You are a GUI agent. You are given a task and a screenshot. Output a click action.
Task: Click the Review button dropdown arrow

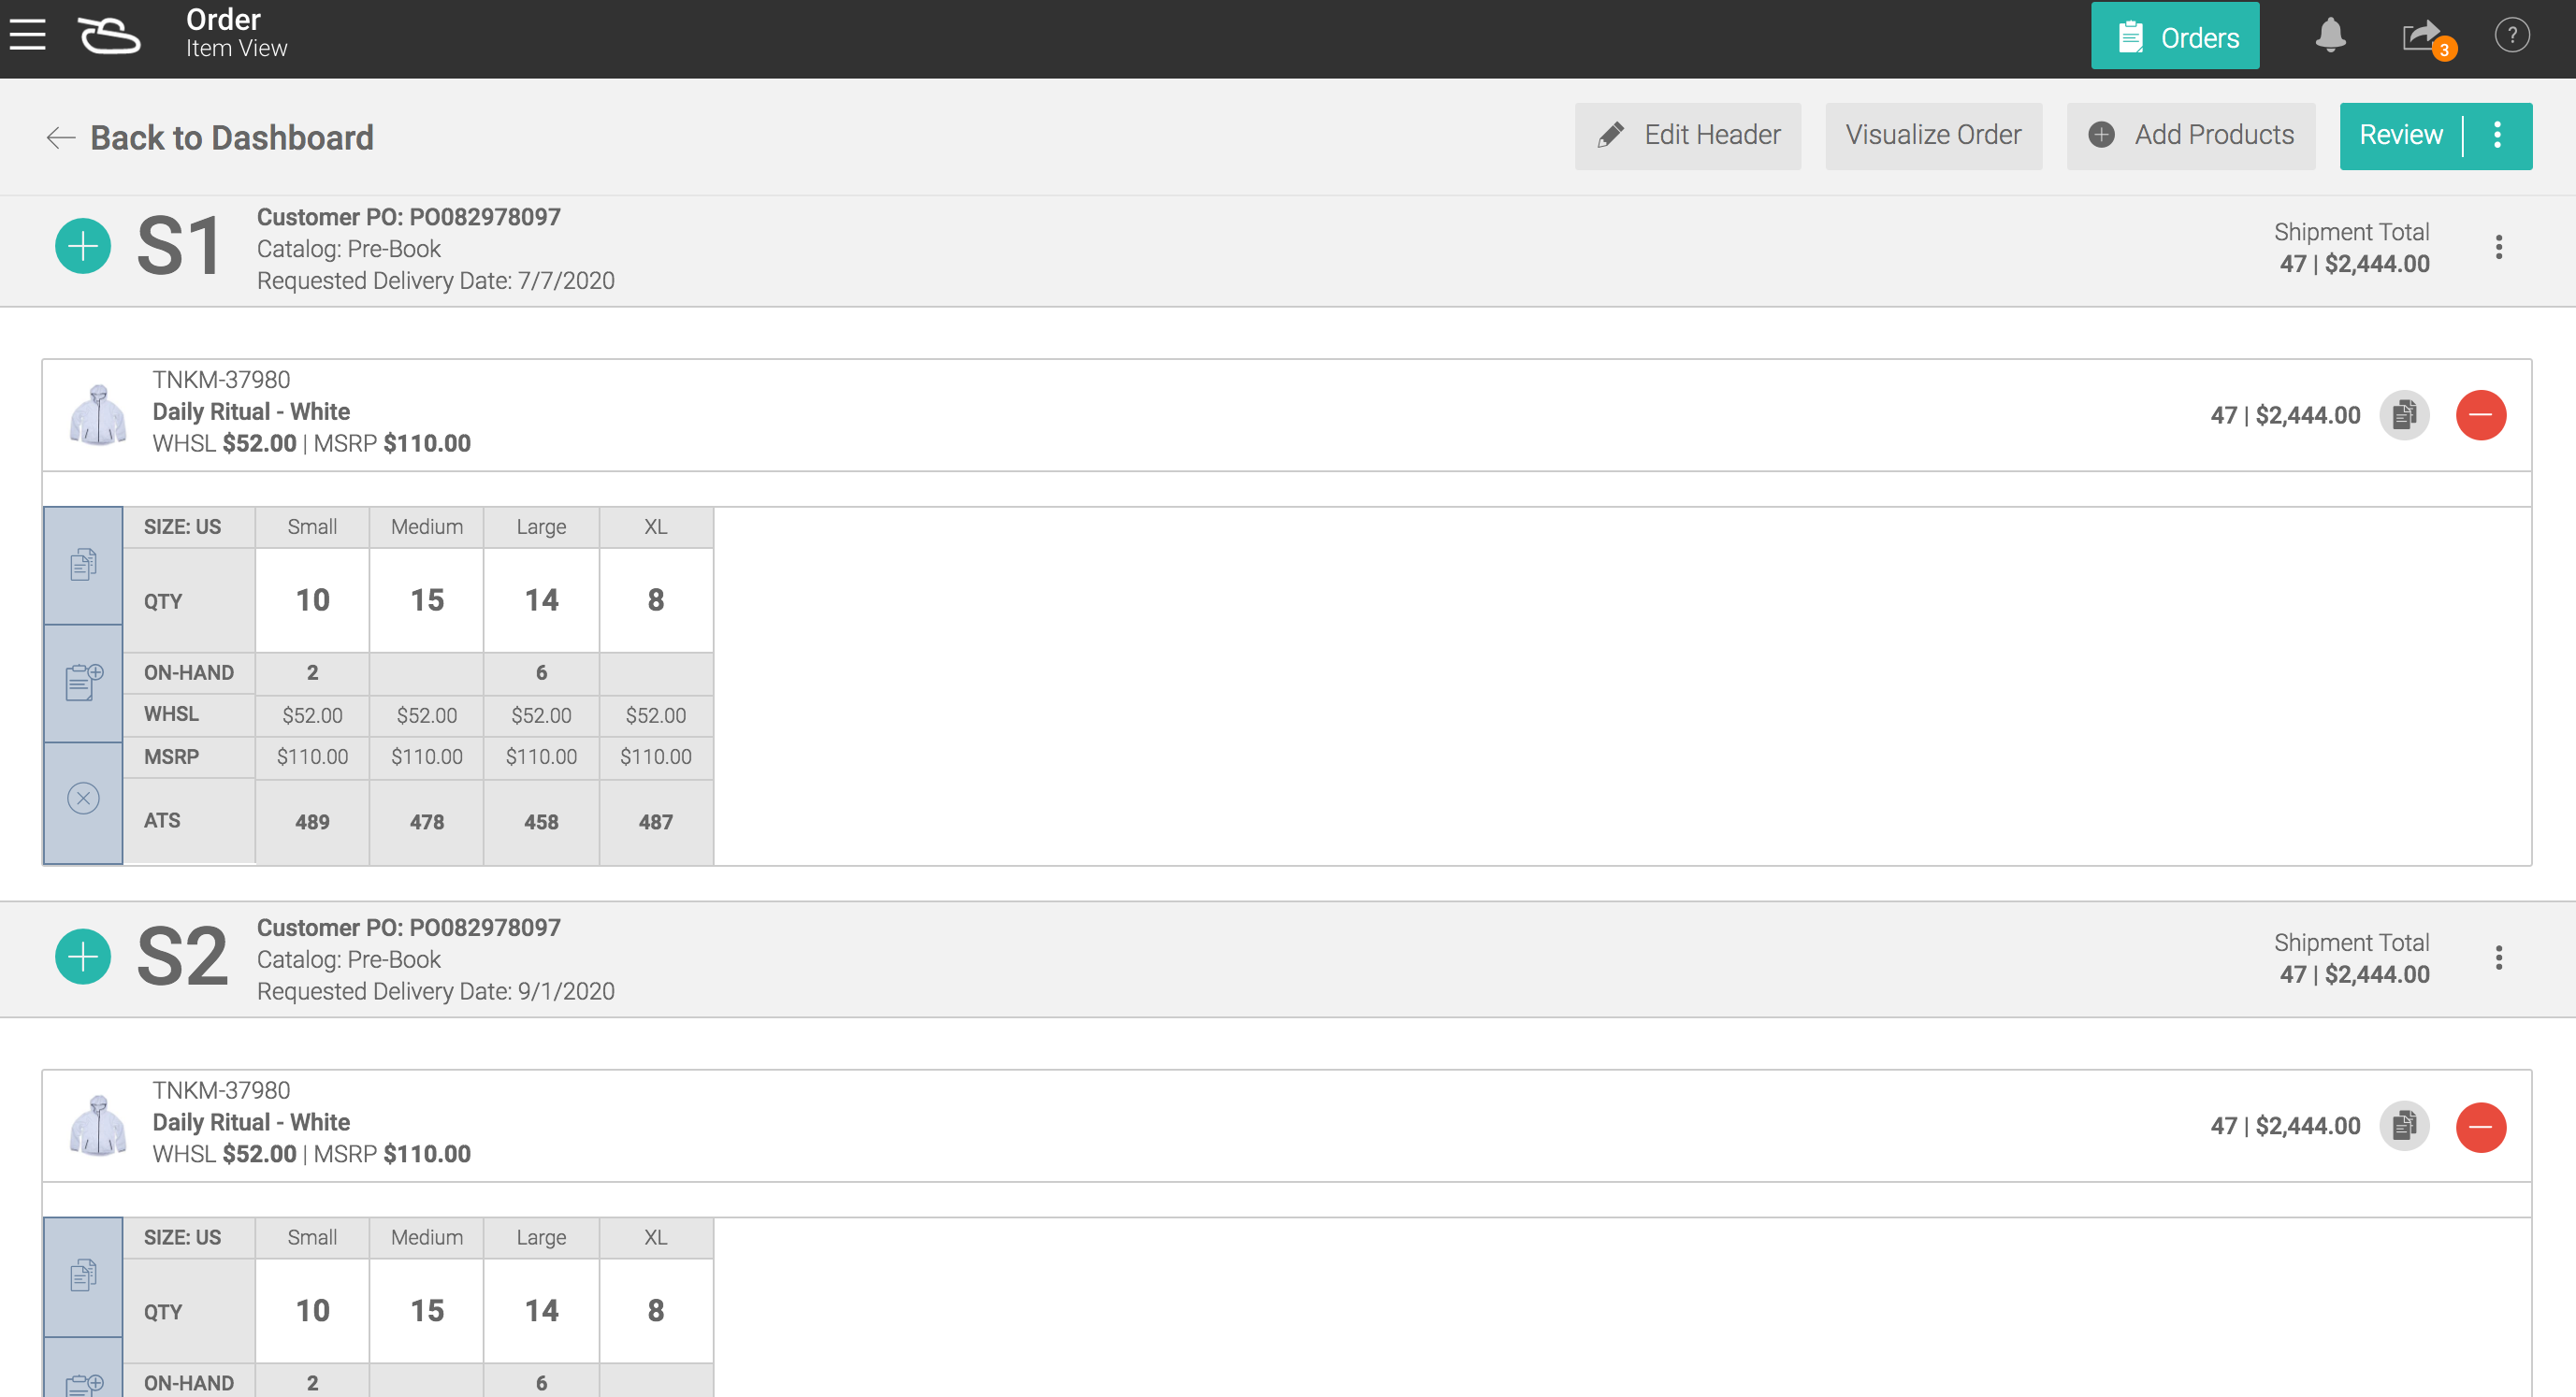[x=2498, y=136]
